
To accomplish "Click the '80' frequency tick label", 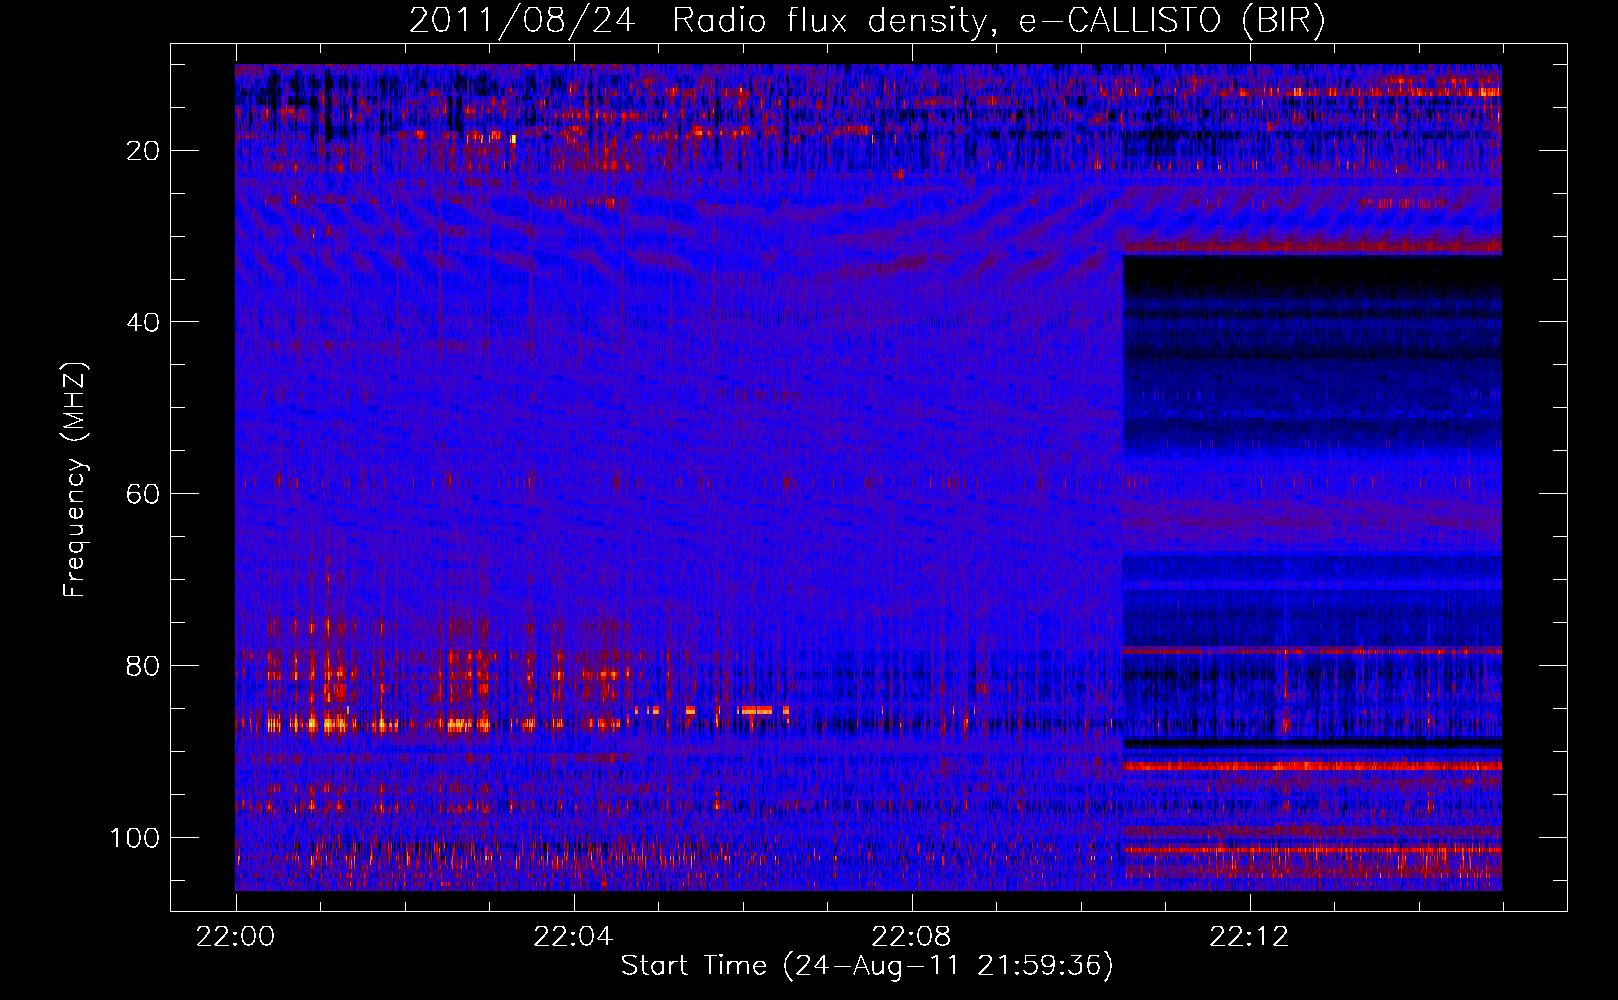I will [x=143, y=666].
